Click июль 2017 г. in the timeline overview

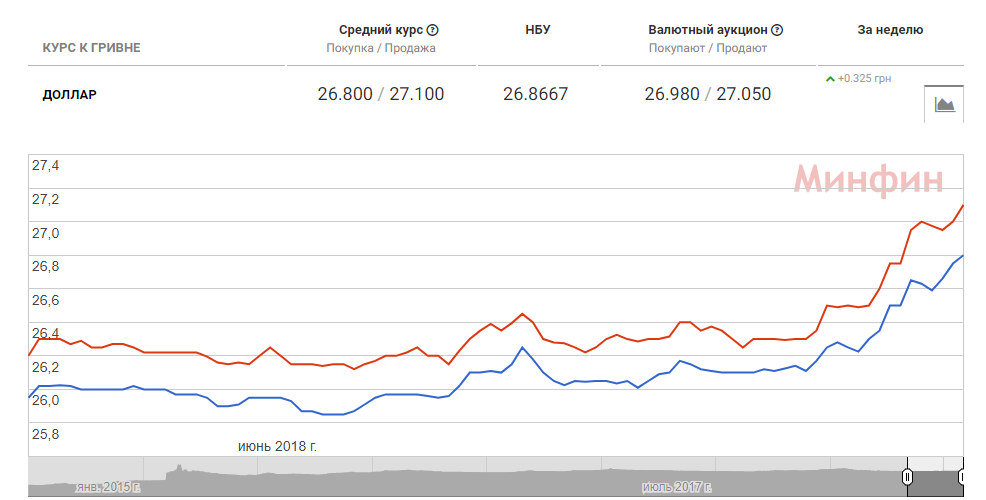click(x=676, y=487)
